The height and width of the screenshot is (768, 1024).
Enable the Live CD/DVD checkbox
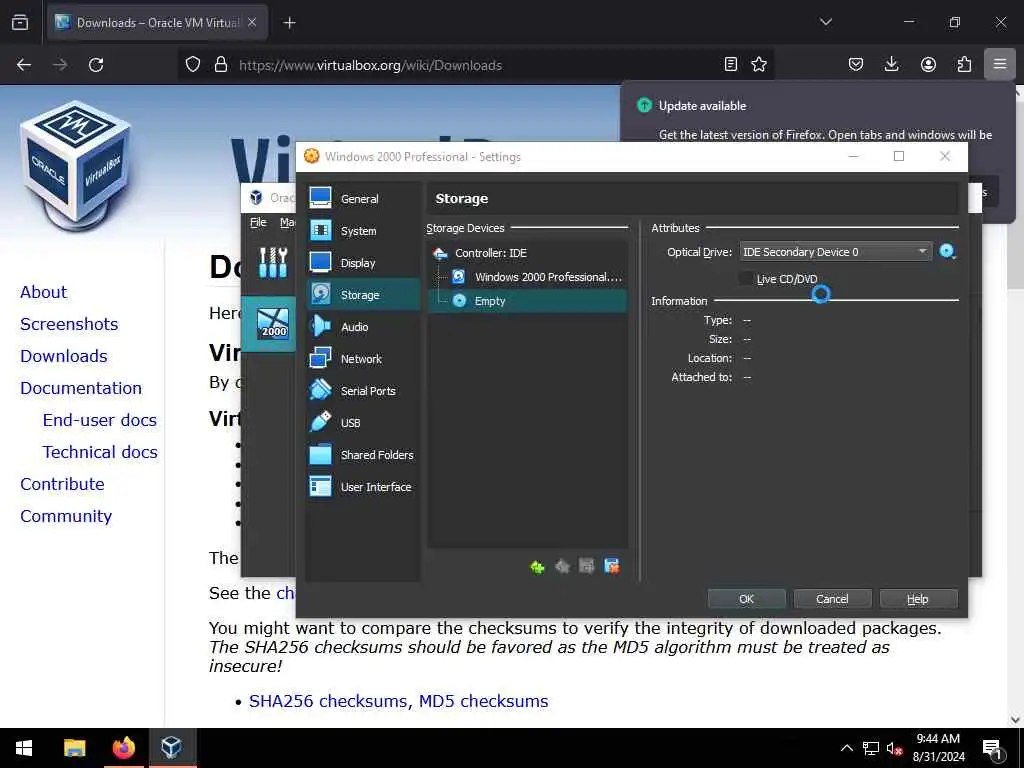746,279
